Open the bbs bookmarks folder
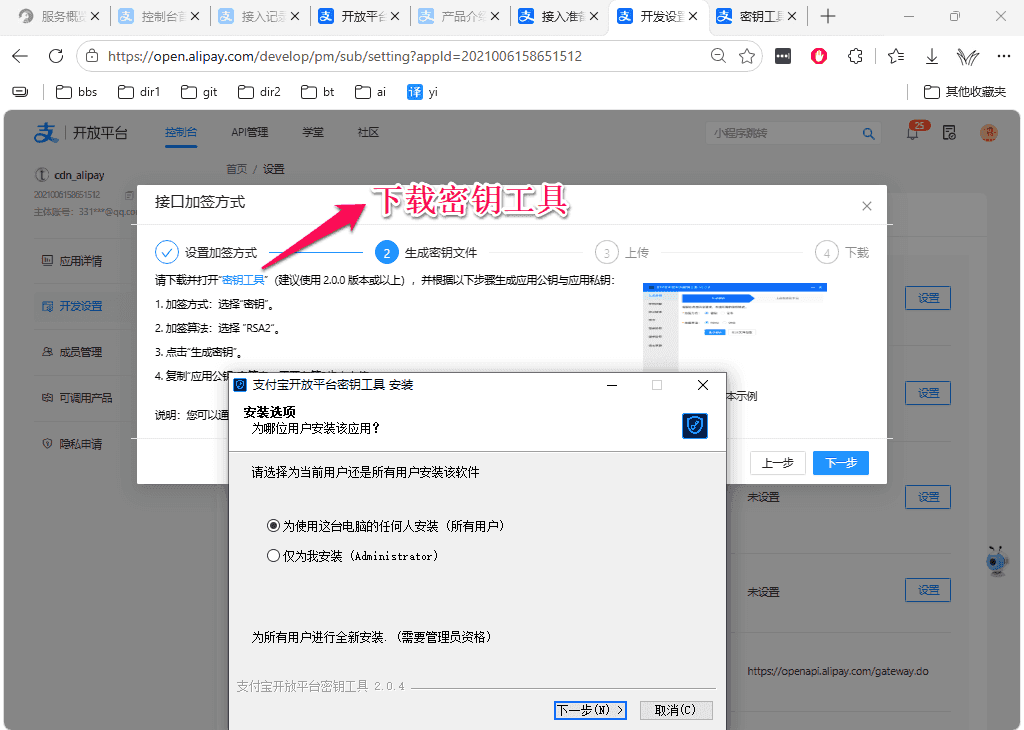The height and width of the screenshot is (730, 1024). pos(76,92)
